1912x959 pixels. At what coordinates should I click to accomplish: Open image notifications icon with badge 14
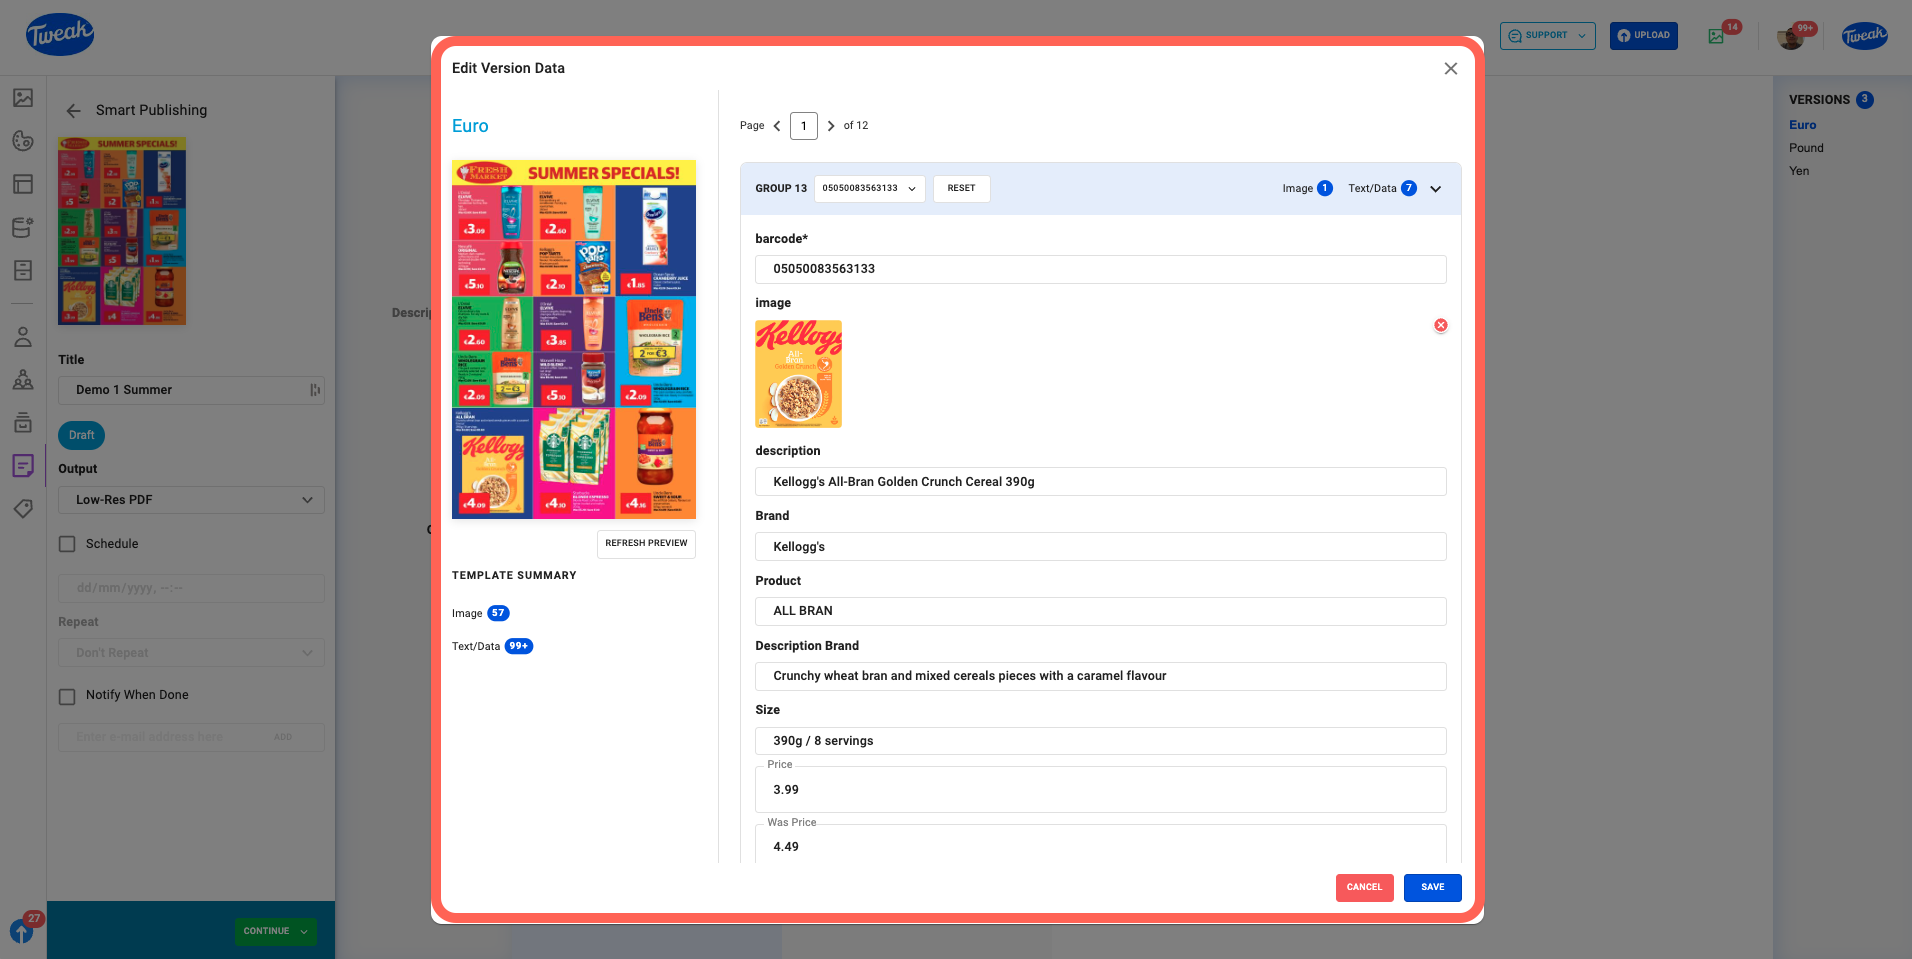pyautogui.click(x=1717, y=36)
